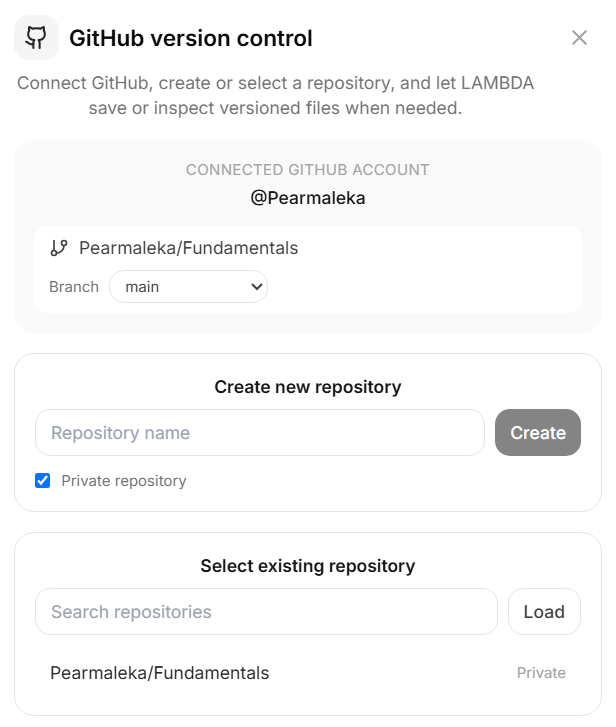
Task: Click the chevron arrow in branch selector
Action: pos(257,287)
